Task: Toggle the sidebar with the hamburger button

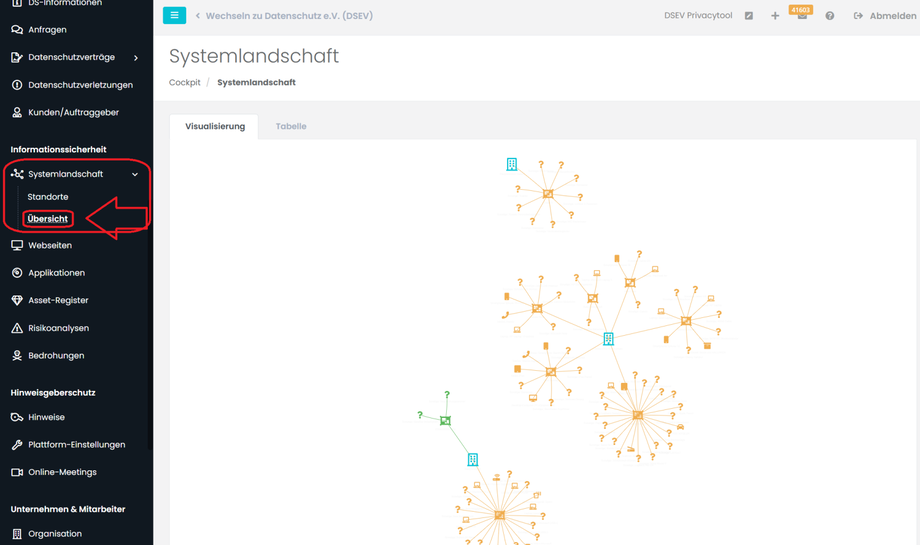Action: click(x=174, y=16)
